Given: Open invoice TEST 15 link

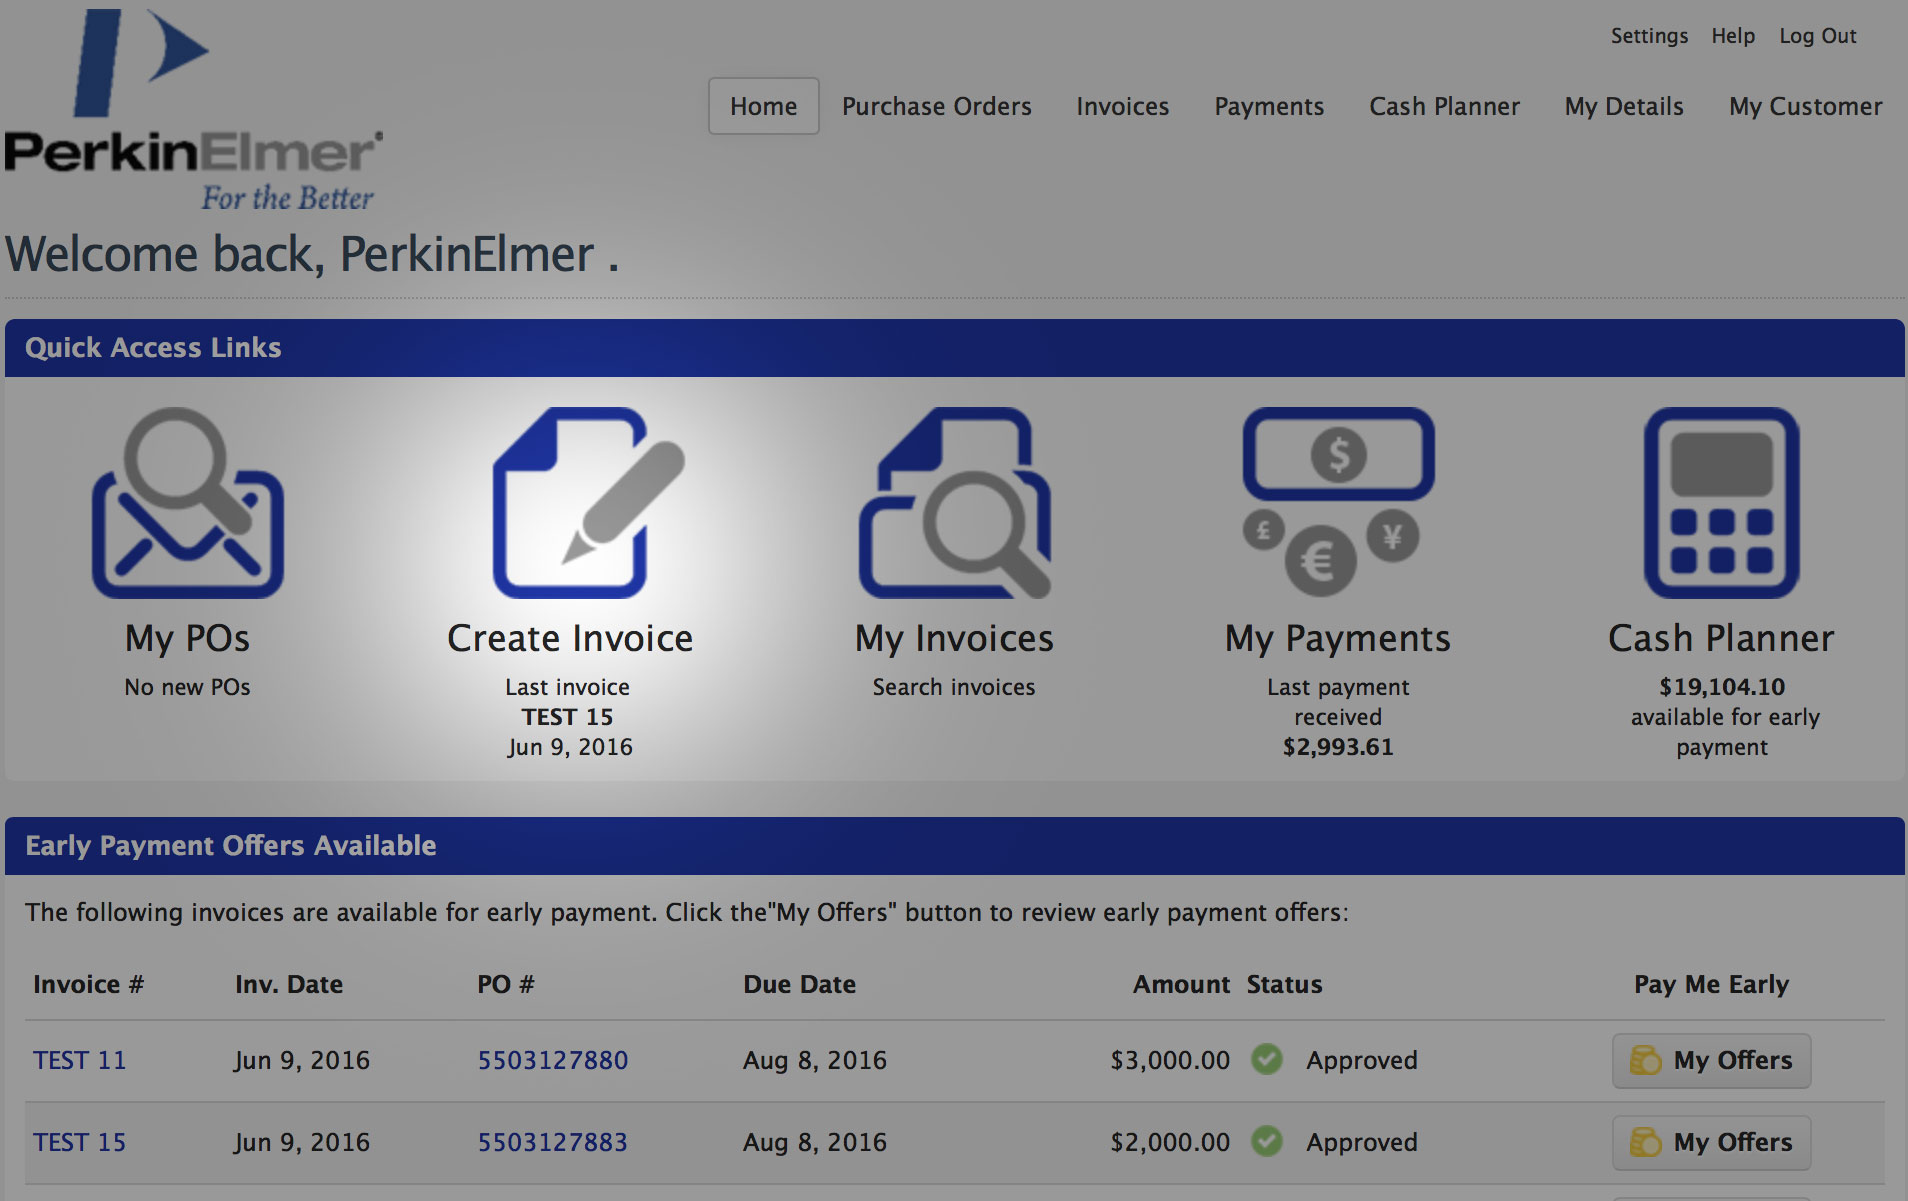Looking at the screenshot, I should 80,1142.
